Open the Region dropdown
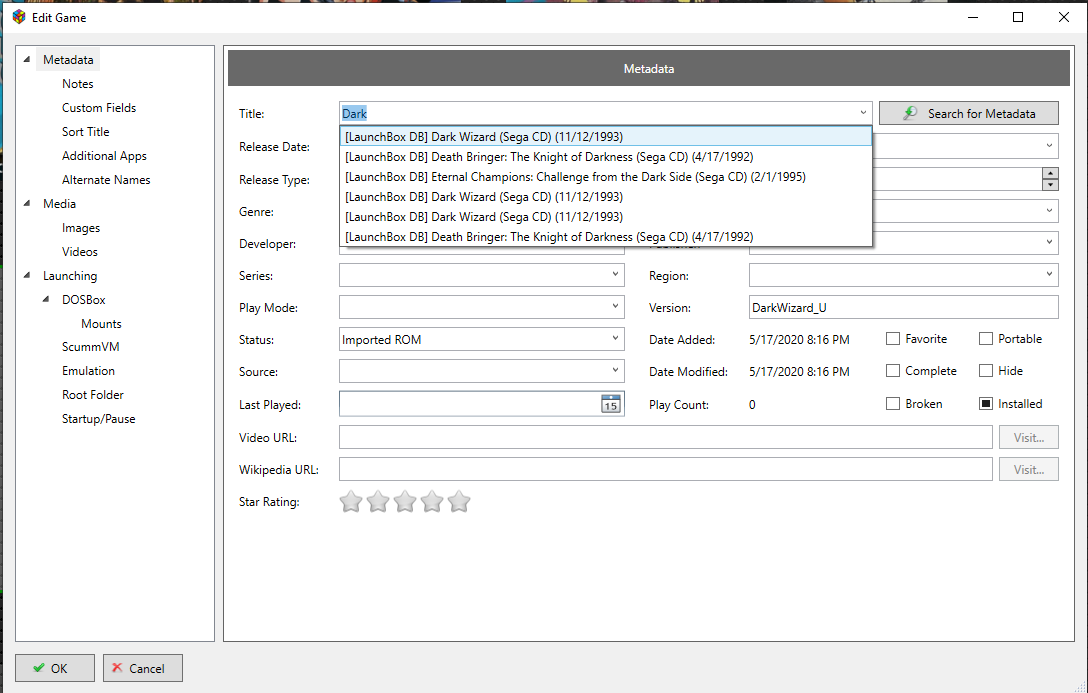This screenshot has height=693, width=1088. 1049,275
